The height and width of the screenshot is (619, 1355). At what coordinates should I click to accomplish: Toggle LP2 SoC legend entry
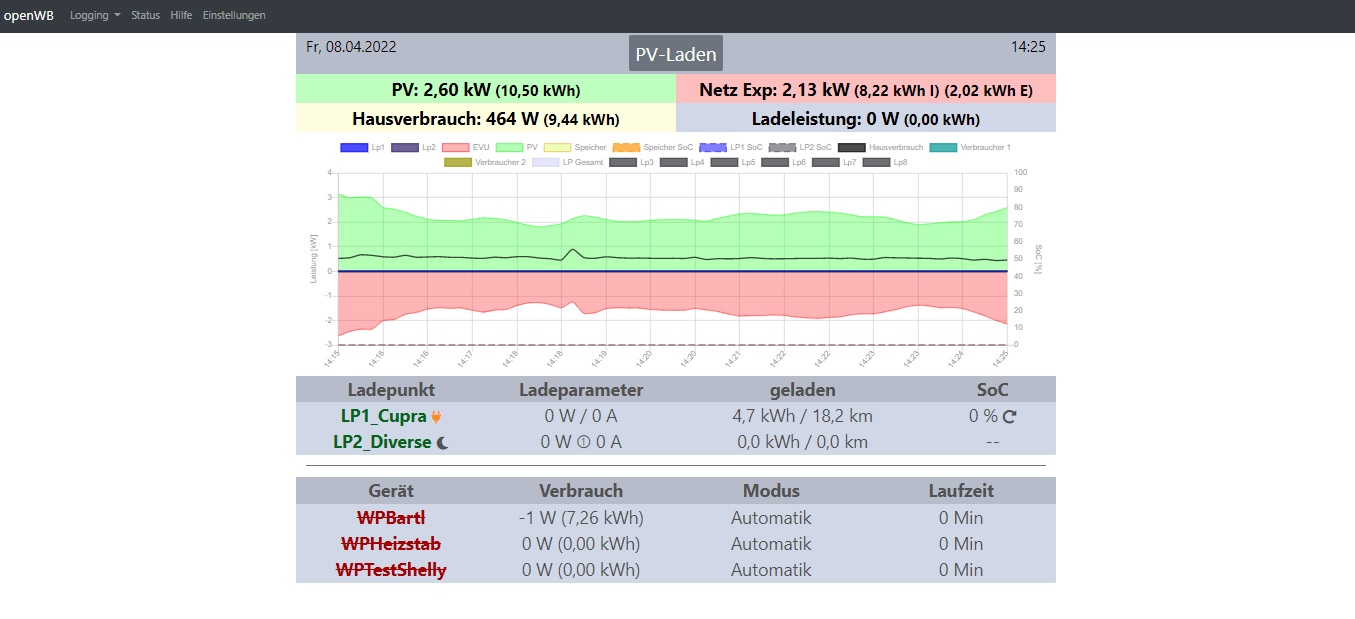click(800, 147)
